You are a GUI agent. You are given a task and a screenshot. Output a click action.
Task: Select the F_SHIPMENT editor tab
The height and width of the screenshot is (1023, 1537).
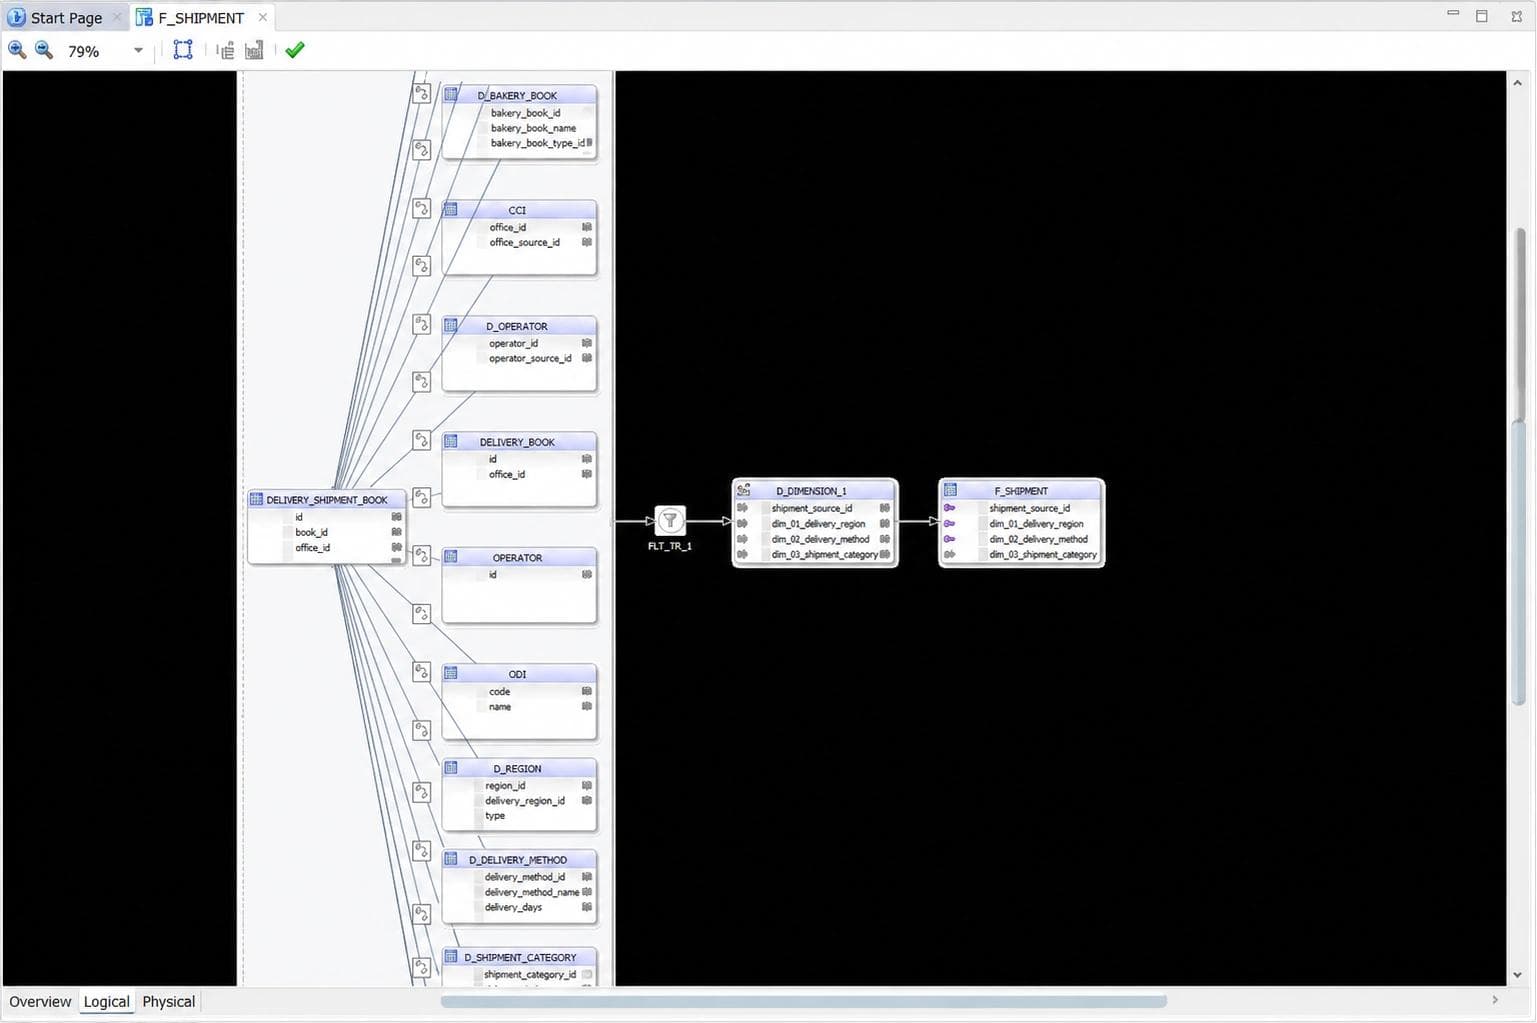[201, 17]
